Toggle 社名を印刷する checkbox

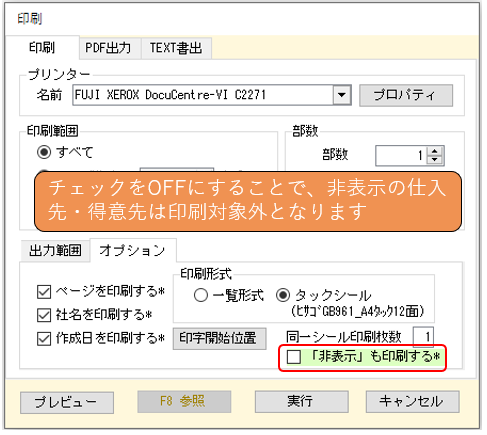44,315
